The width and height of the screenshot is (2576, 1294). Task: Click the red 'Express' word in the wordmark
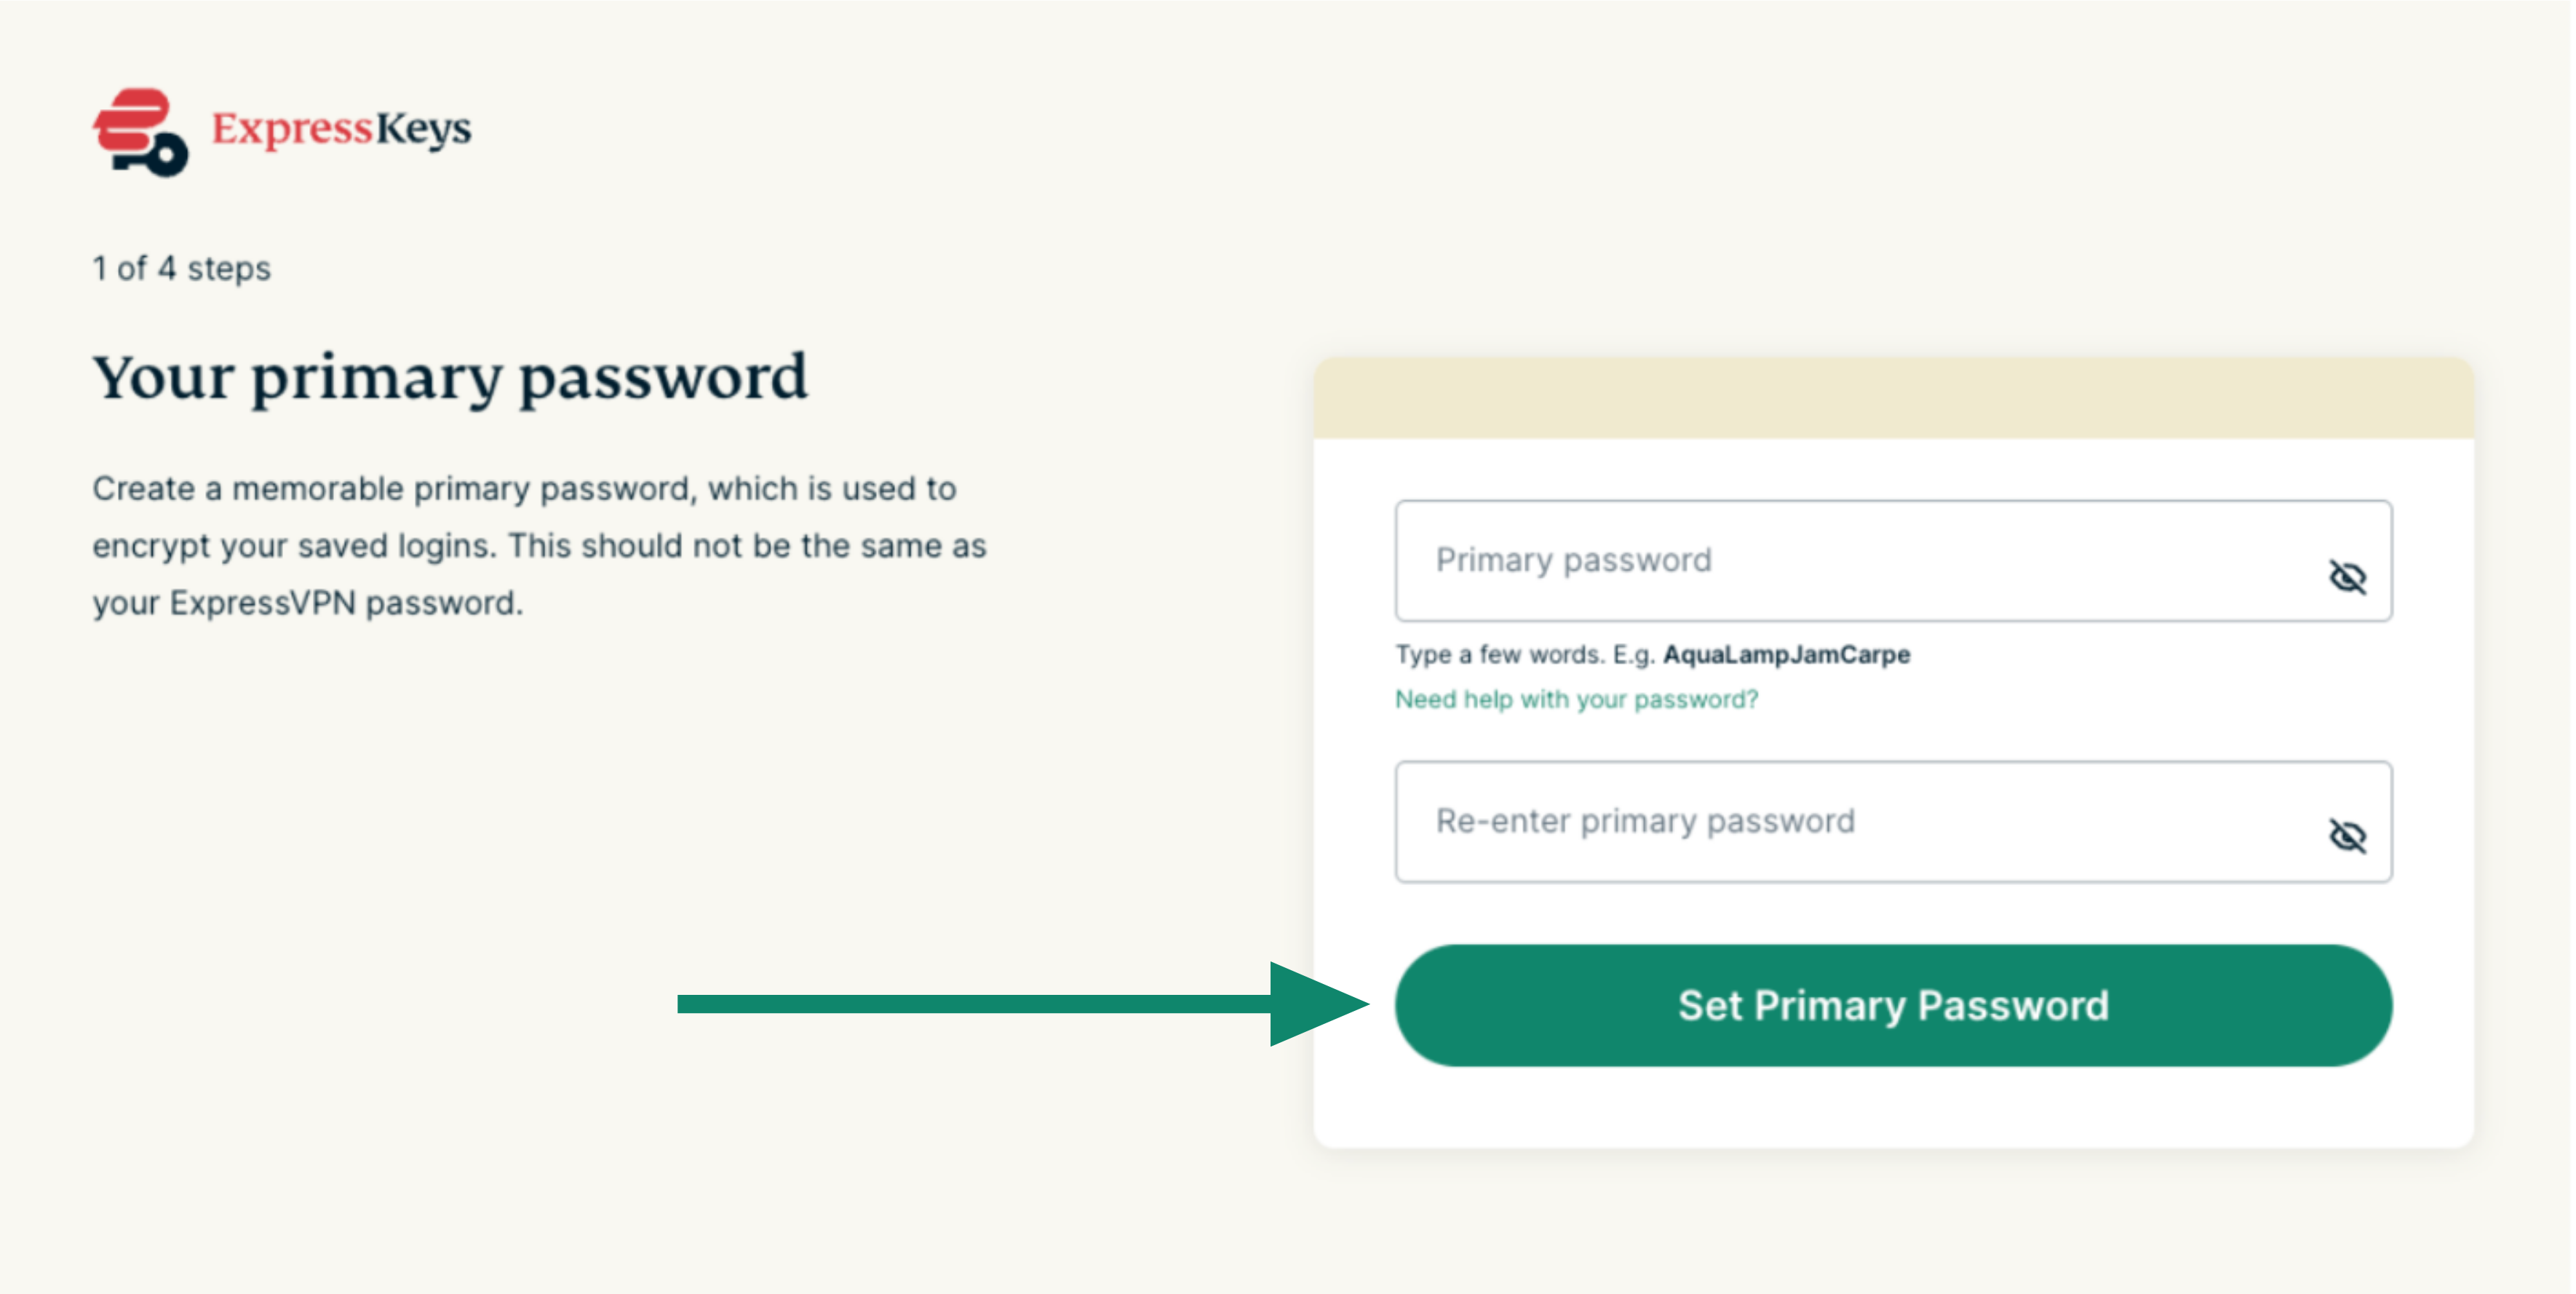292,129
